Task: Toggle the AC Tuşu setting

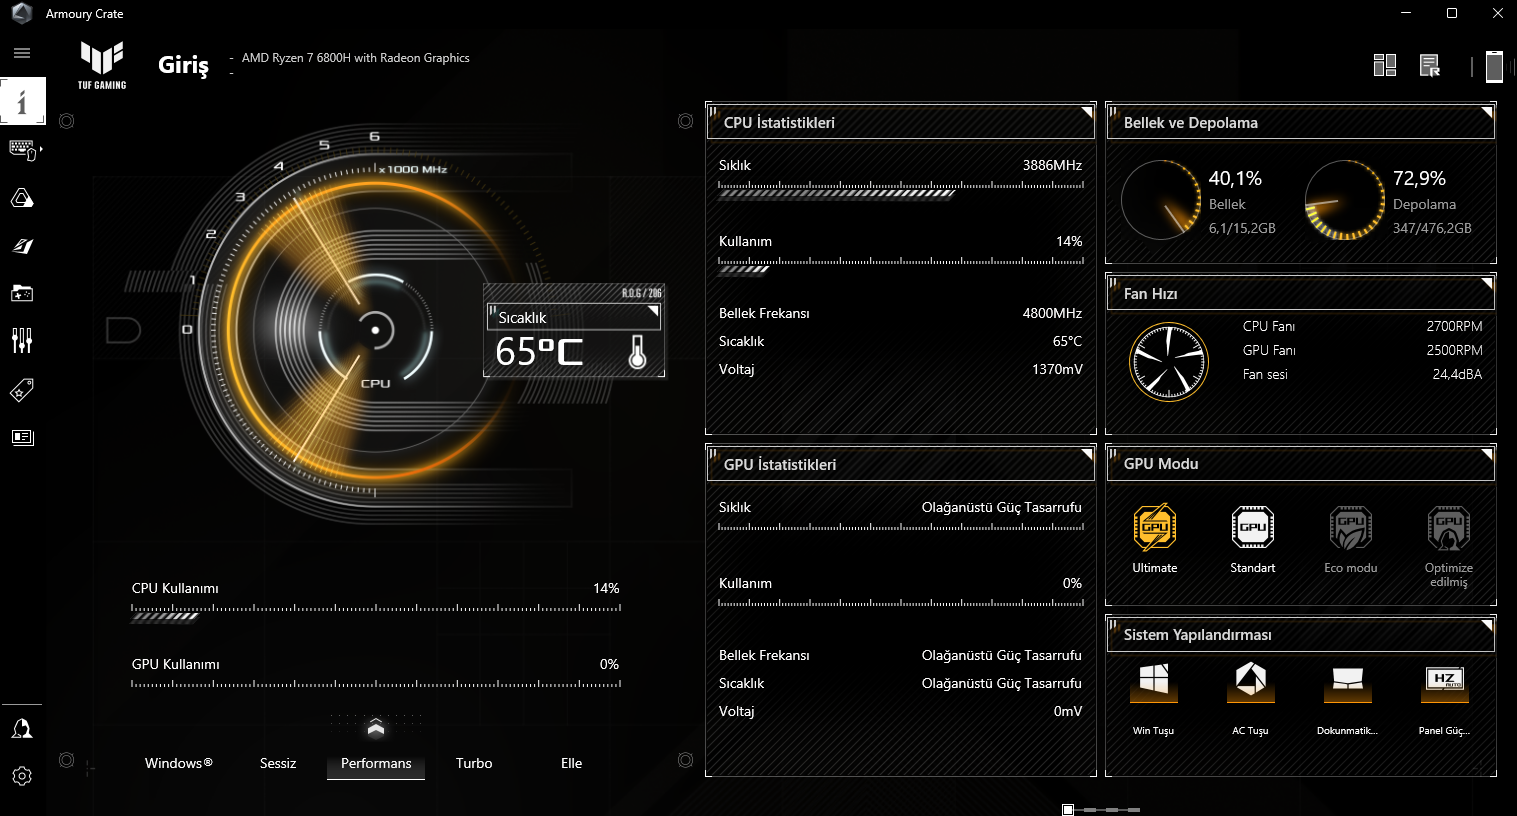Action: pos(1251,682)
